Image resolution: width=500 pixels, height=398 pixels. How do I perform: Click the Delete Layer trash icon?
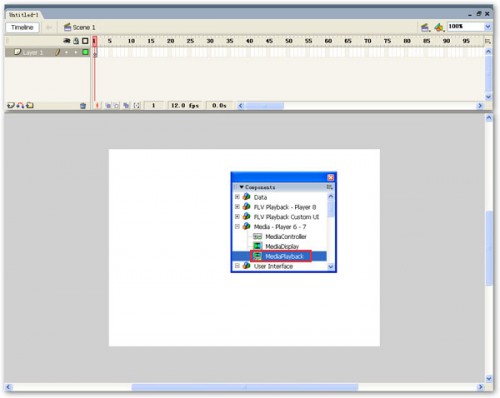pos(83,106)
